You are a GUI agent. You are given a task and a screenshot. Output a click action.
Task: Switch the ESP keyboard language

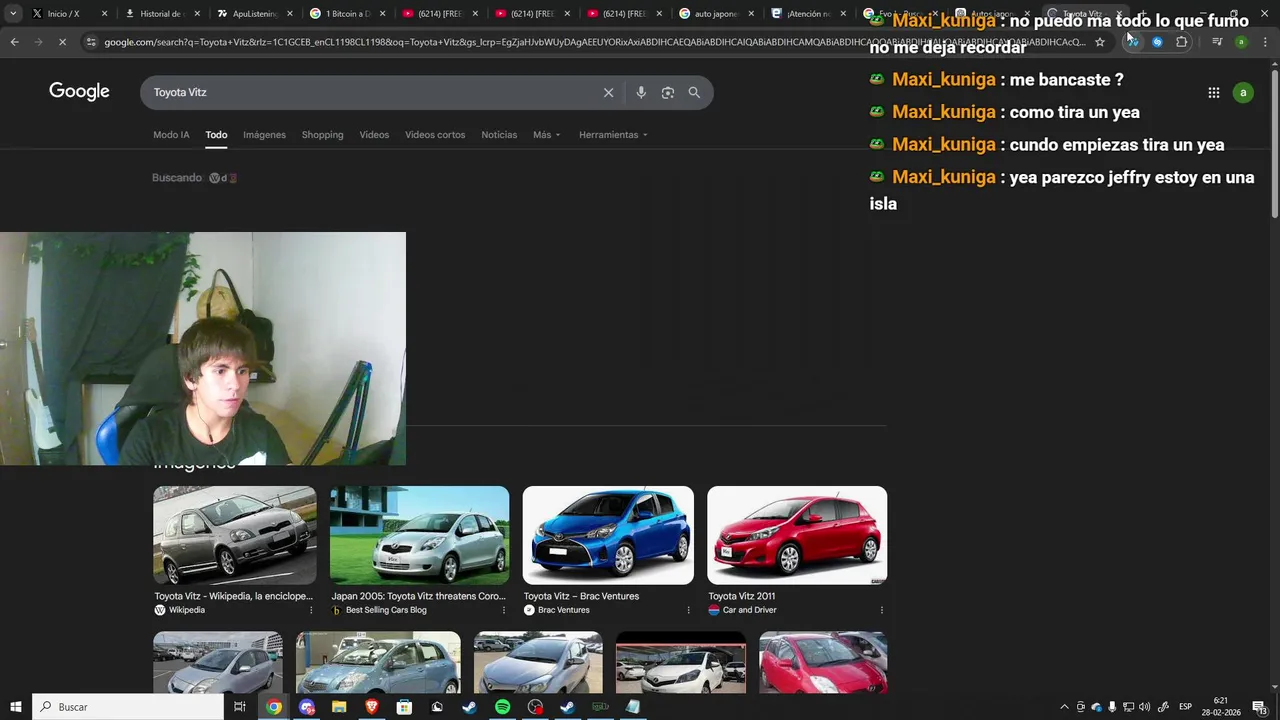(x=1186, y=707)
